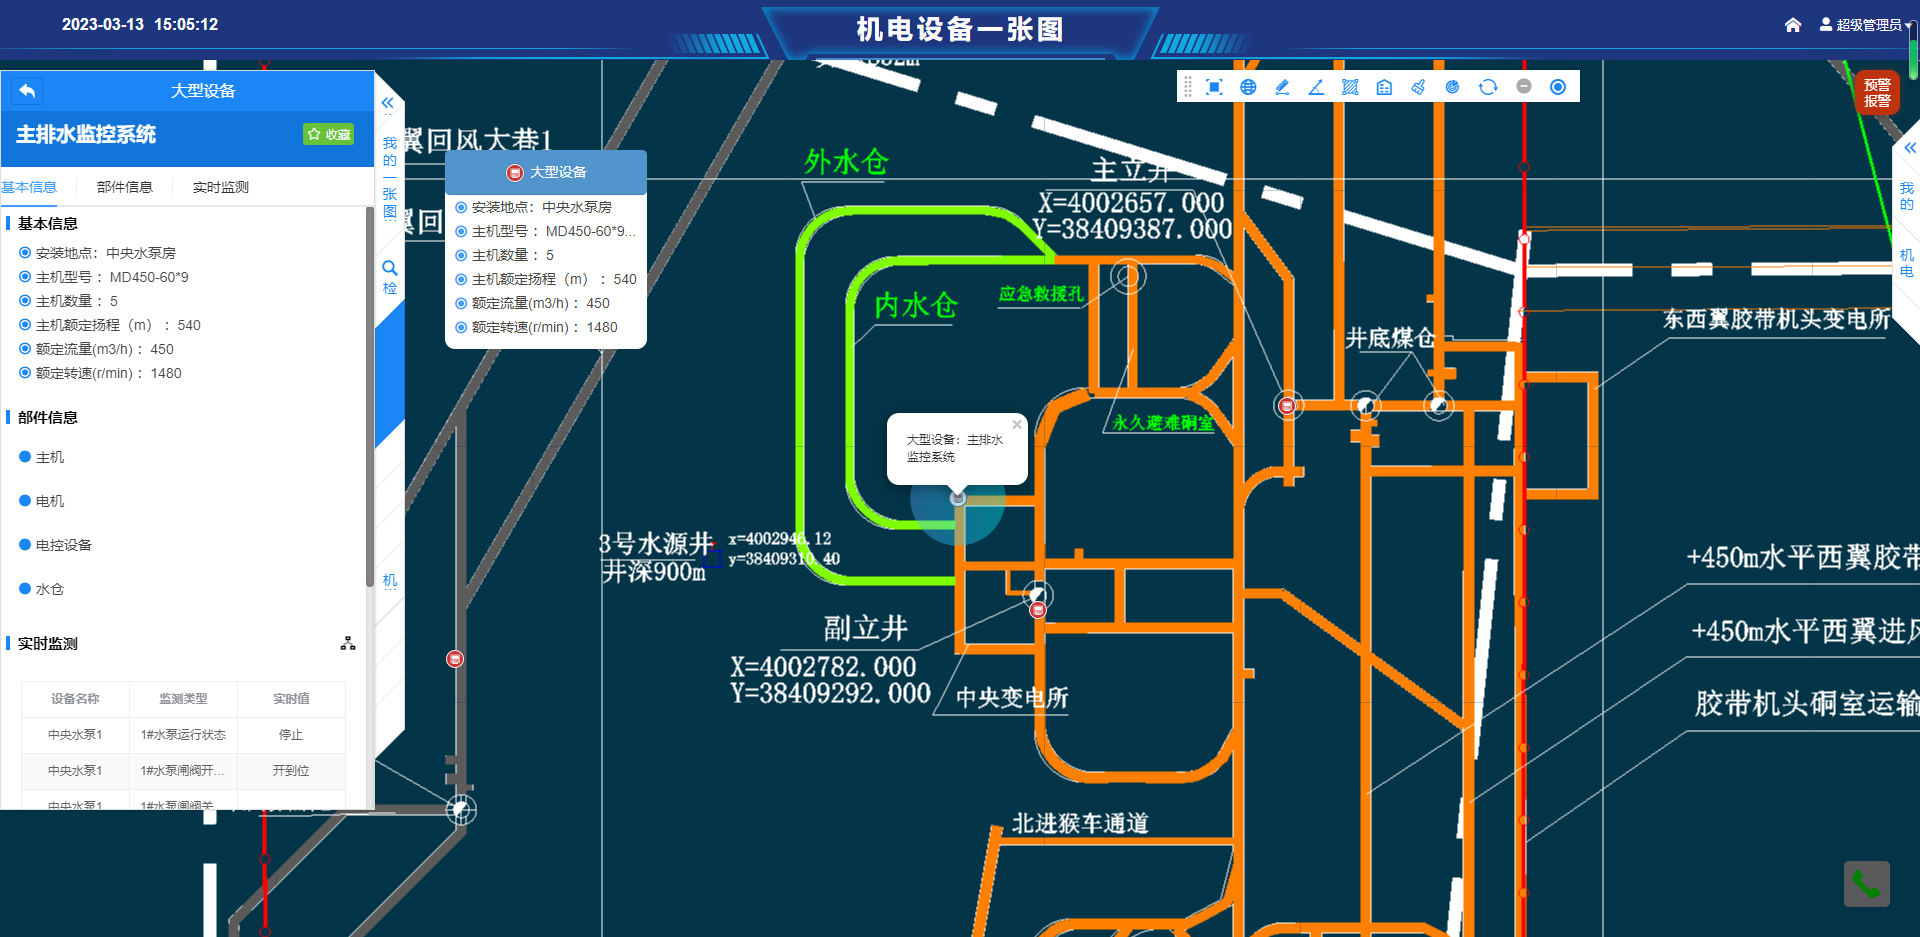1920x937 pixels.
Task: Collapse the left panel with double chevron
Action: 388,103
